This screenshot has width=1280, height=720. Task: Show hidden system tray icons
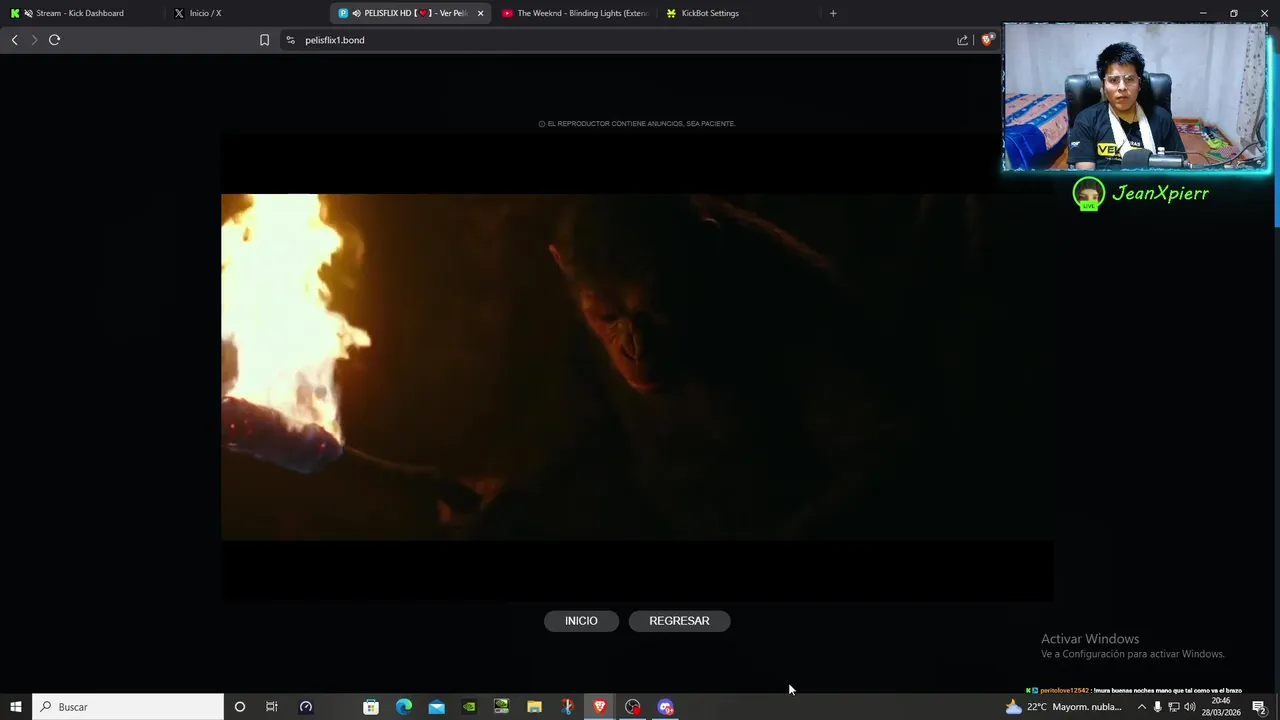click(1142, 707)
